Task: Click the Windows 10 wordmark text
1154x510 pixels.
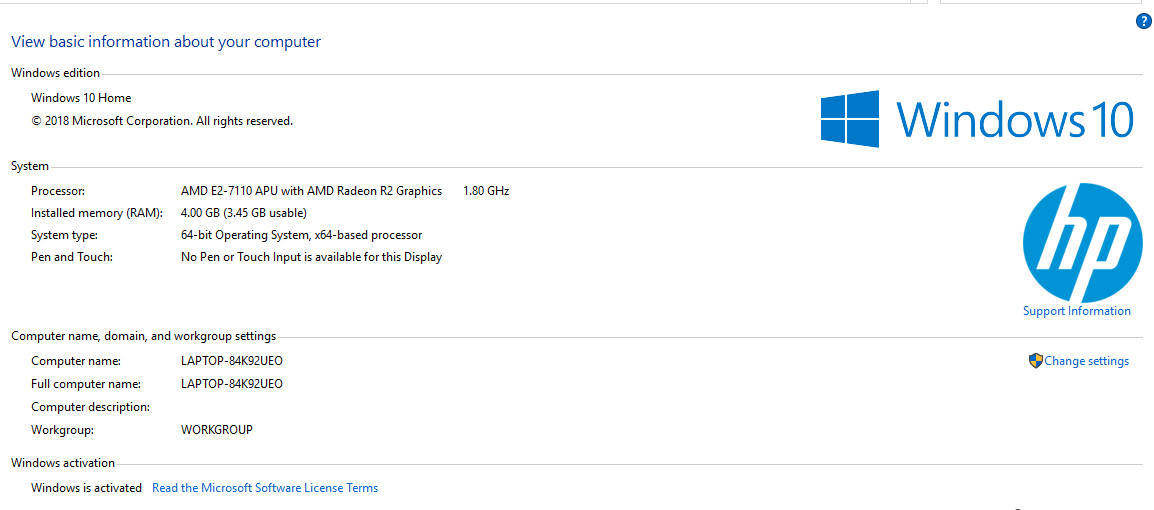Action: tap(1015, 118)
